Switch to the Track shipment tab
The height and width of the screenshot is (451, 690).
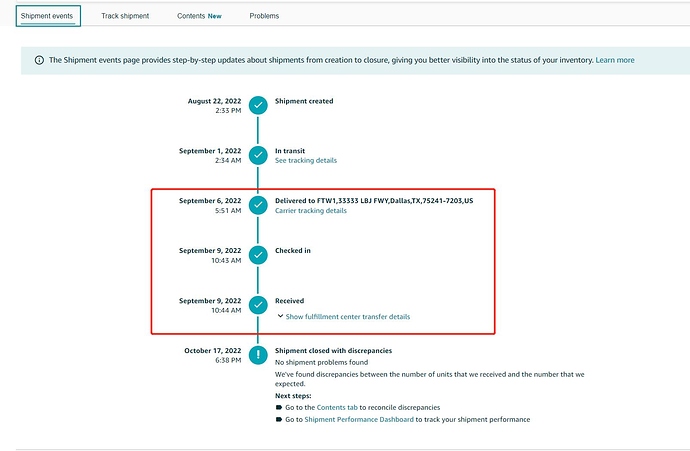point(126,16)
